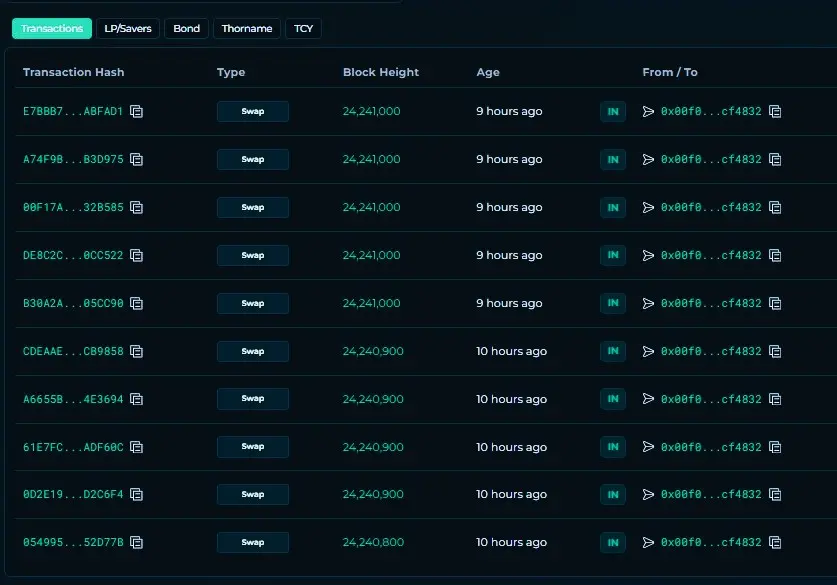Screen dimensions: 837x585
Task: Click '10 hours ago' in 0D2E19...D2C6F4 row
Action: (511, 494)
